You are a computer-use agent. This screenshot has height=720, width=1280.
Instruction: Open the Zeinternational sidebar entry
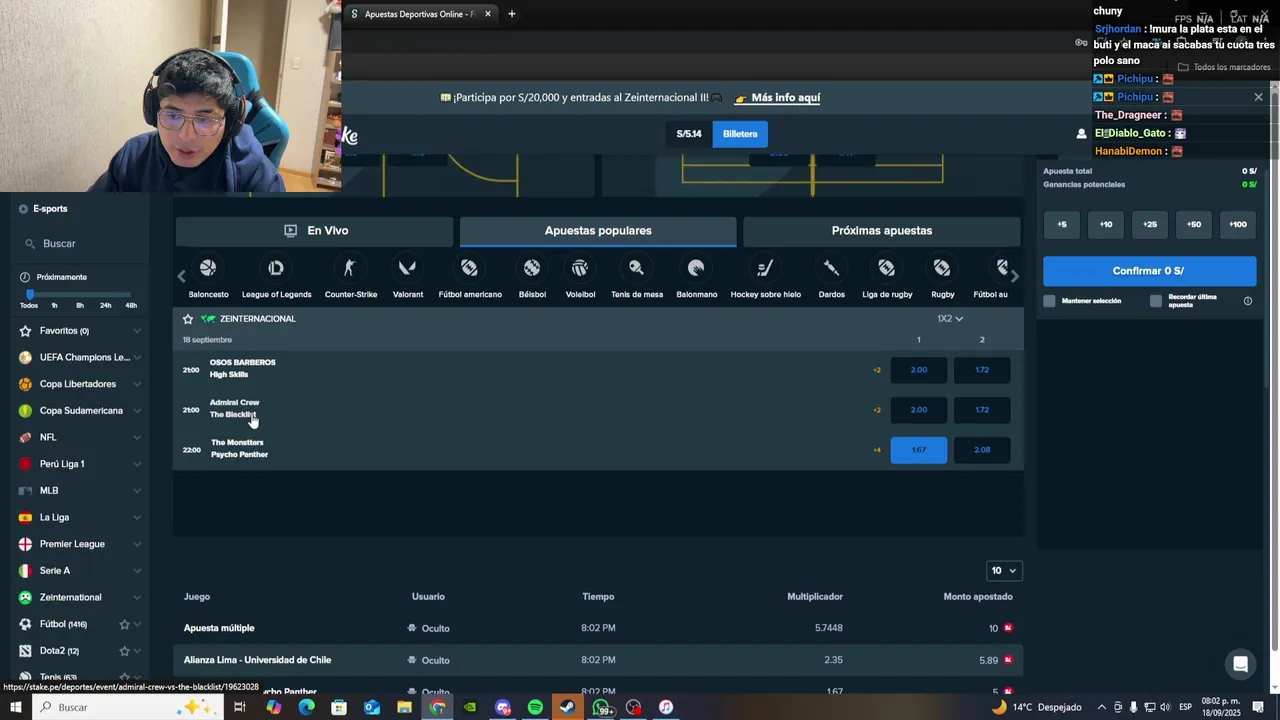pos(70,597)
